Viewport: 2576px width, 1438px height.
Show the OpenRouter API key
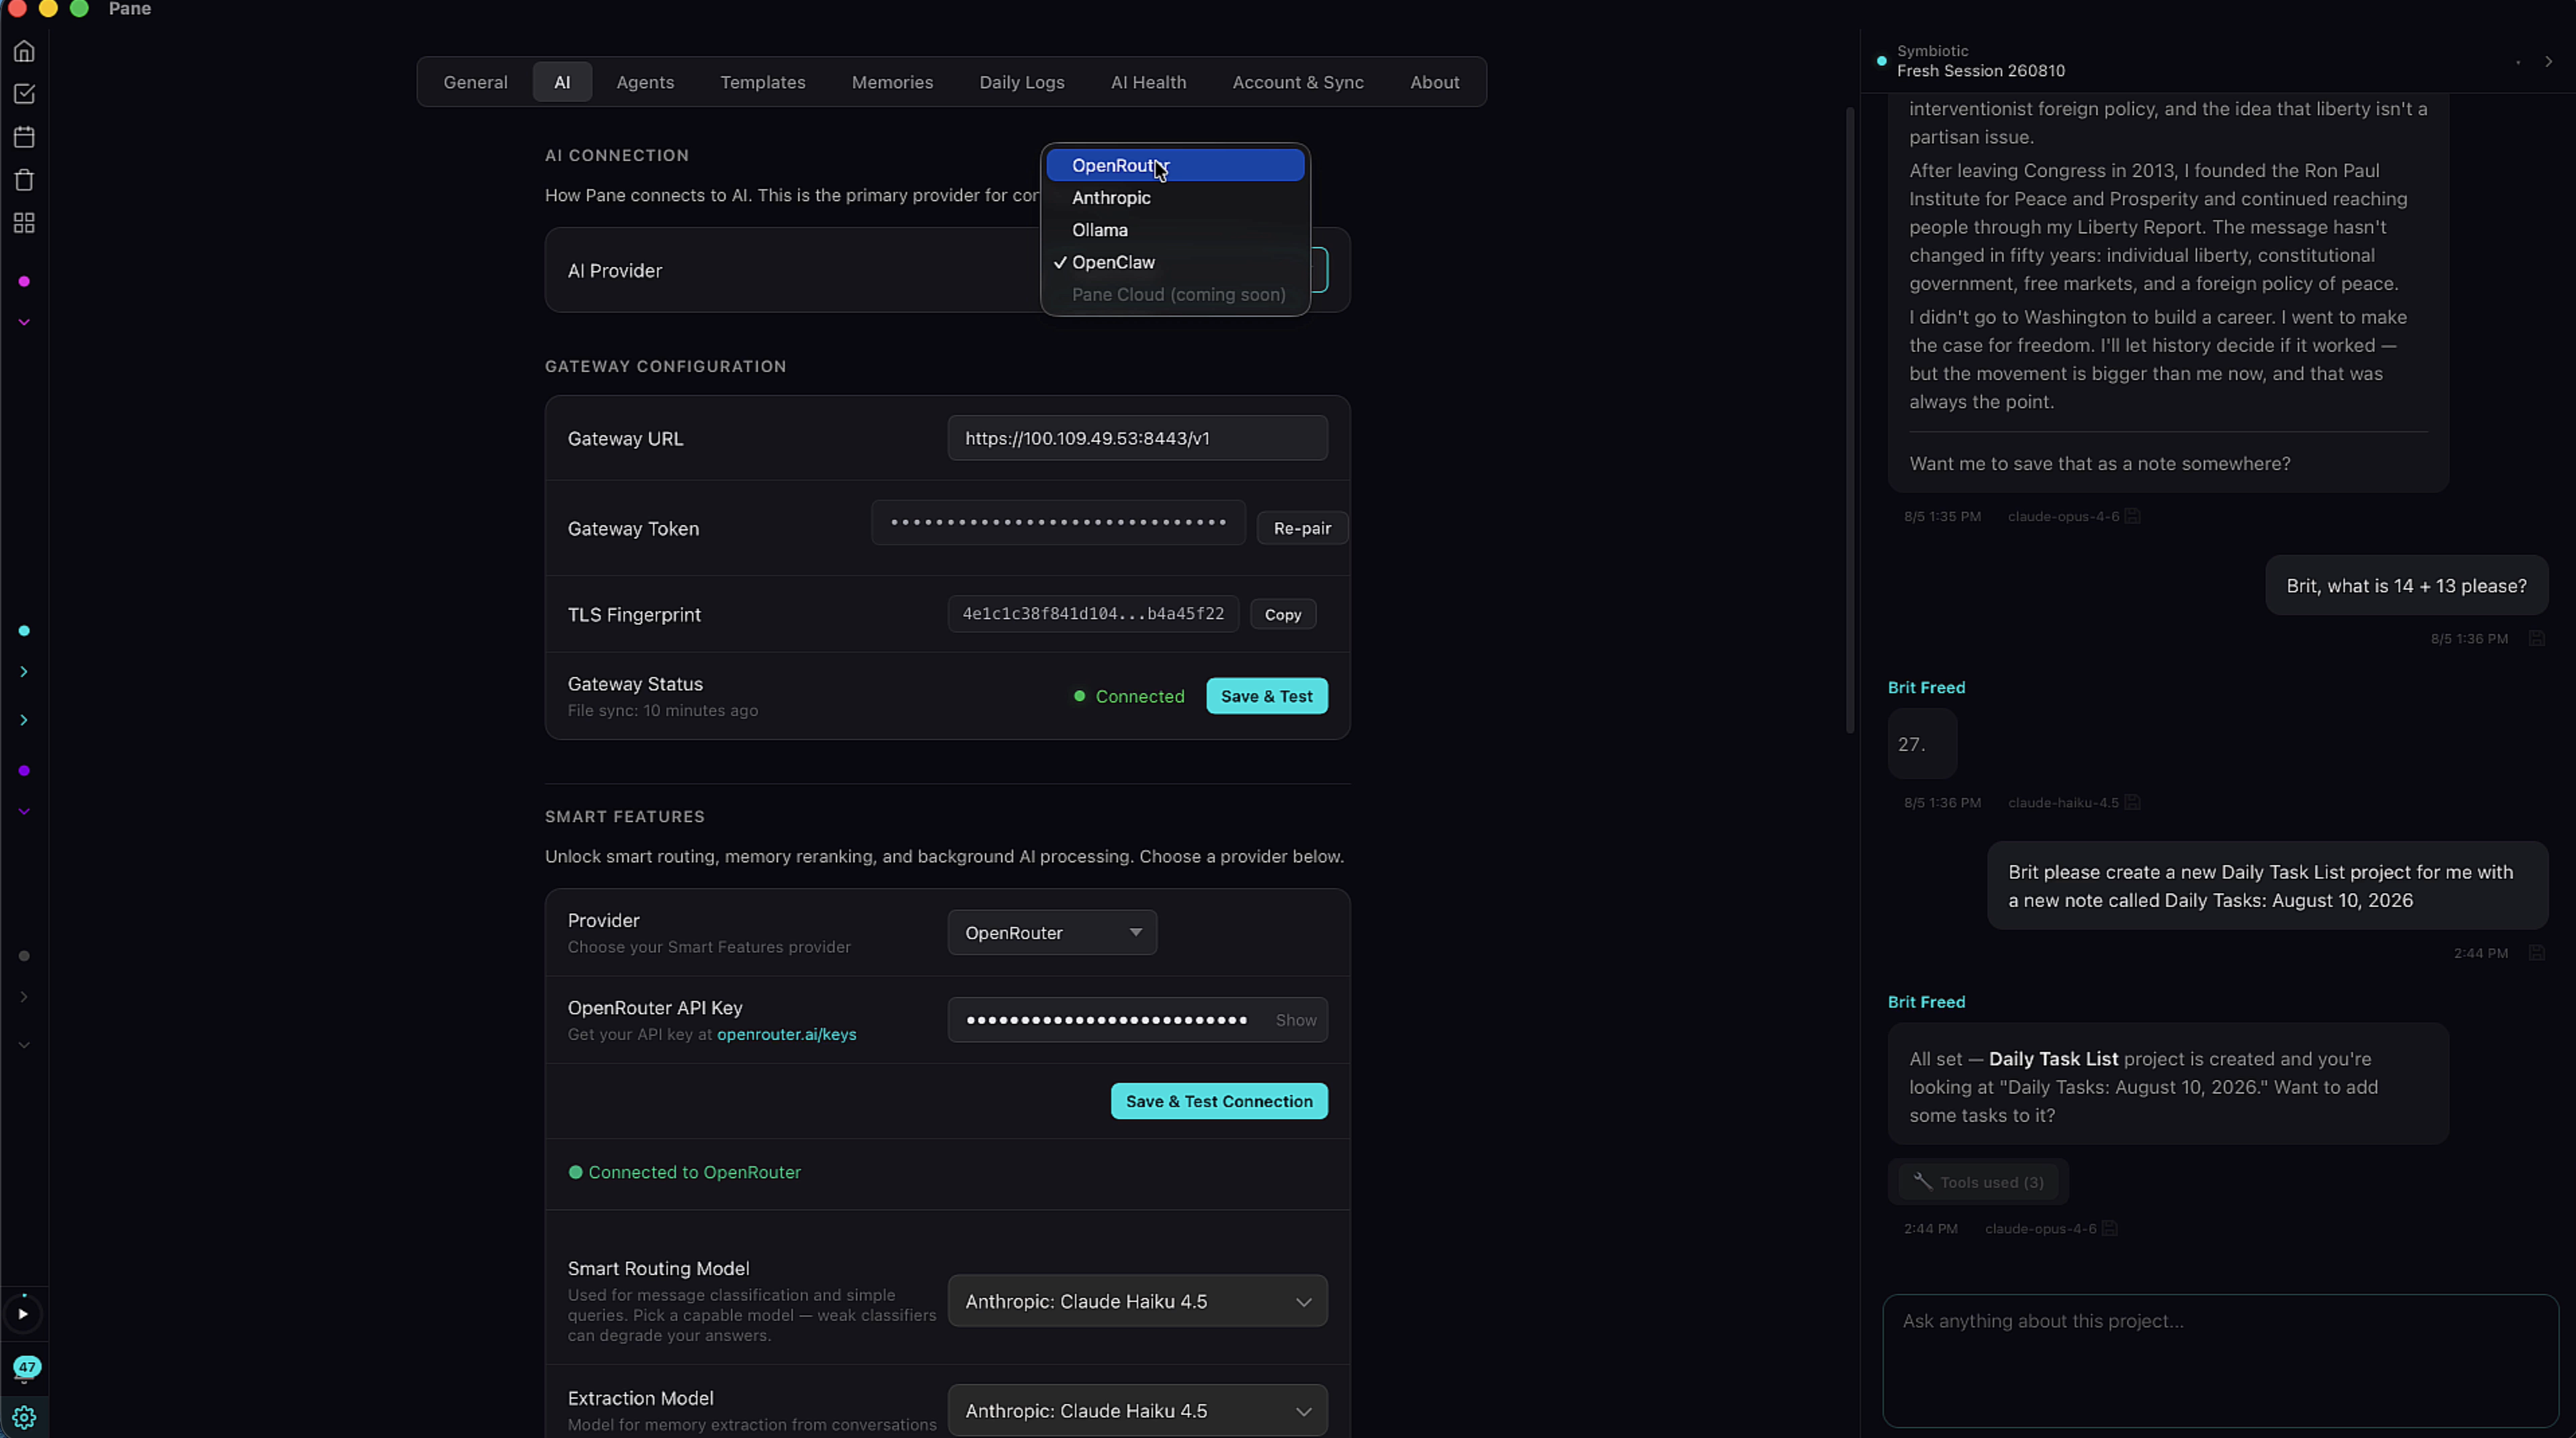pos(1296,1020)
